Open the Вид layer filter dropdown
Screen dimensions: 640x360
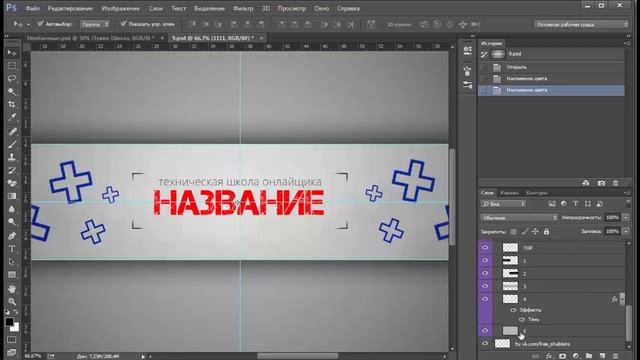click(503, 204)
